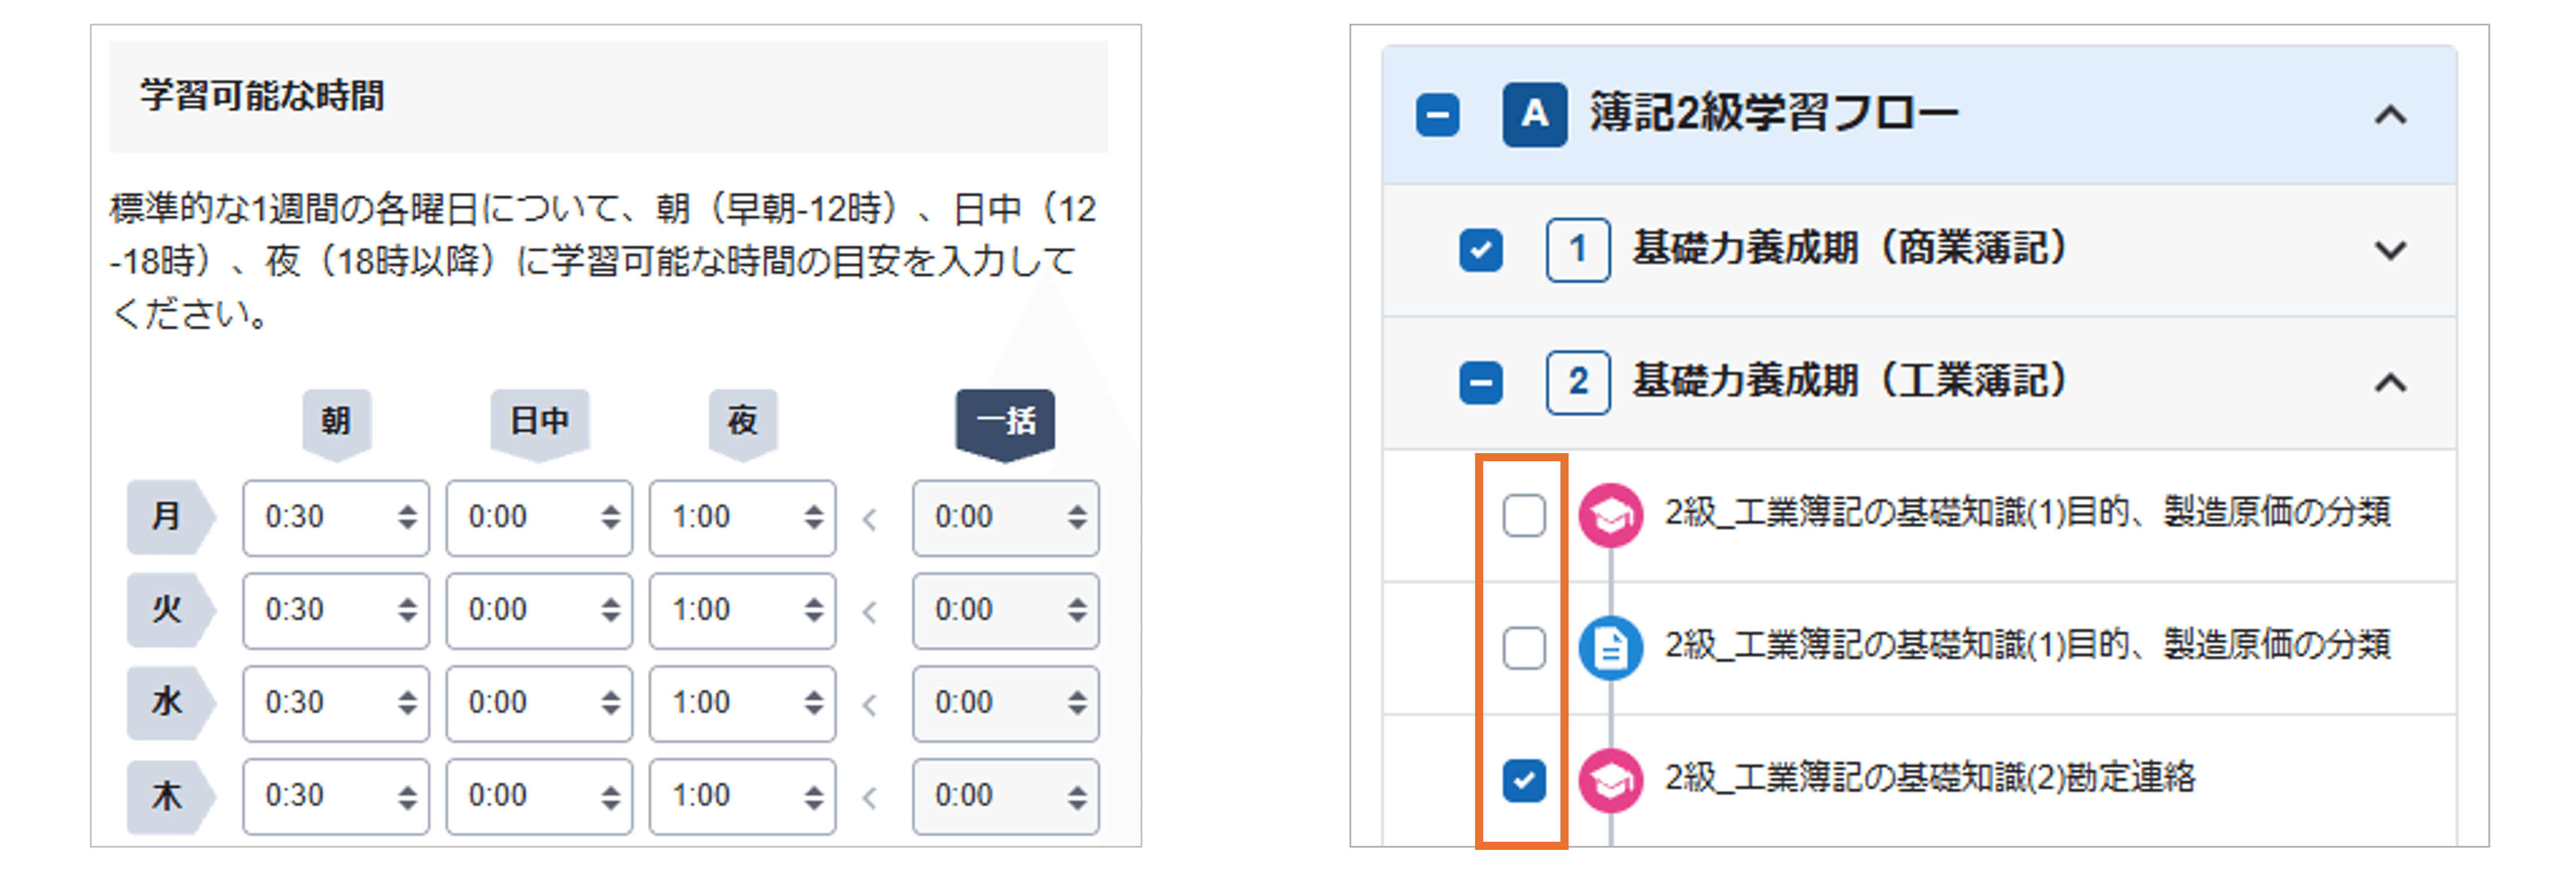Check the first 工業簿記の基礎知識(1) lesson checkbox
The width and height of the screenshot is (2576, 876).
coord(1523,516)
